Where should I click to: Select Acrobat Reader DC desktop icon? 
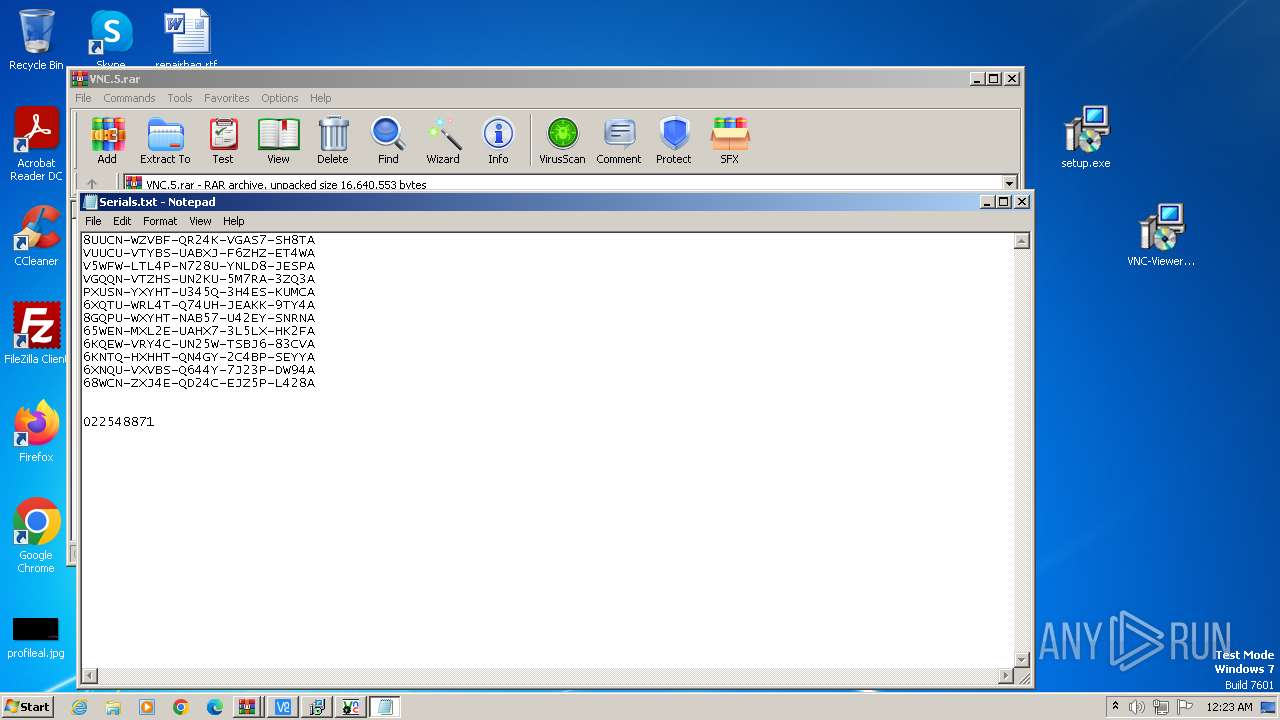[36, 145]
